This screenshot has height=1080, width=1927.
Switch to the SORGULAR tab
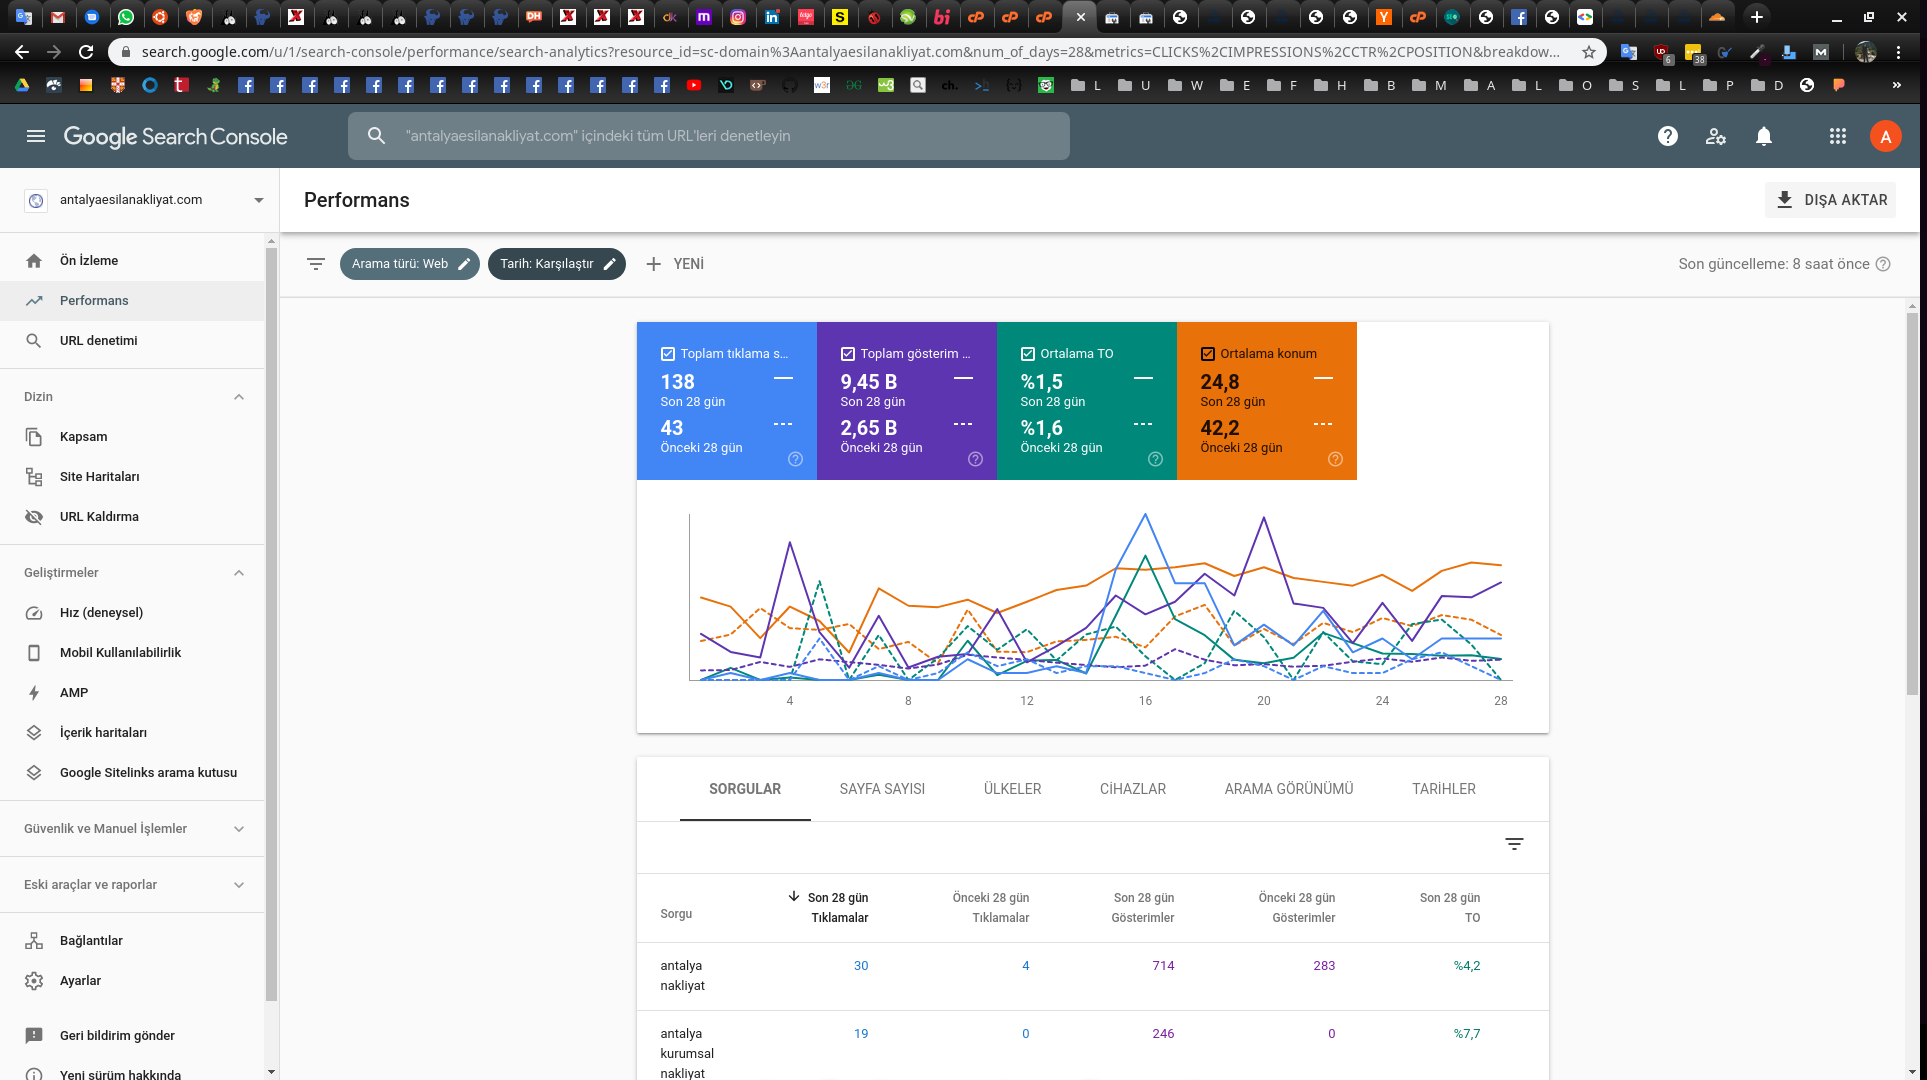[745, 789]
